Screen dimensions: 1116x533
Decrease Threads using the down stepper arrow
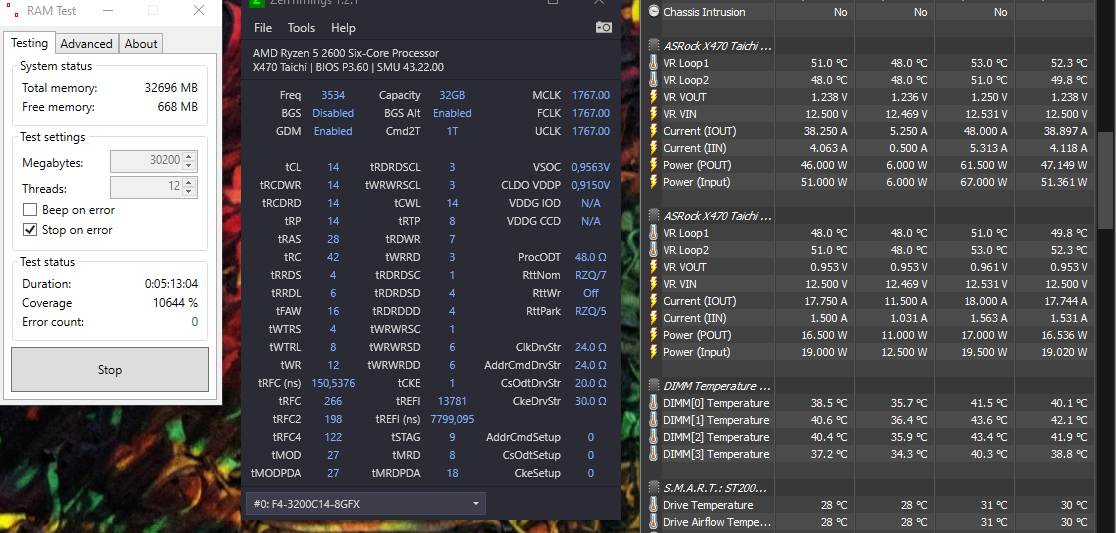pyautogui.click(x=189, y=193)
